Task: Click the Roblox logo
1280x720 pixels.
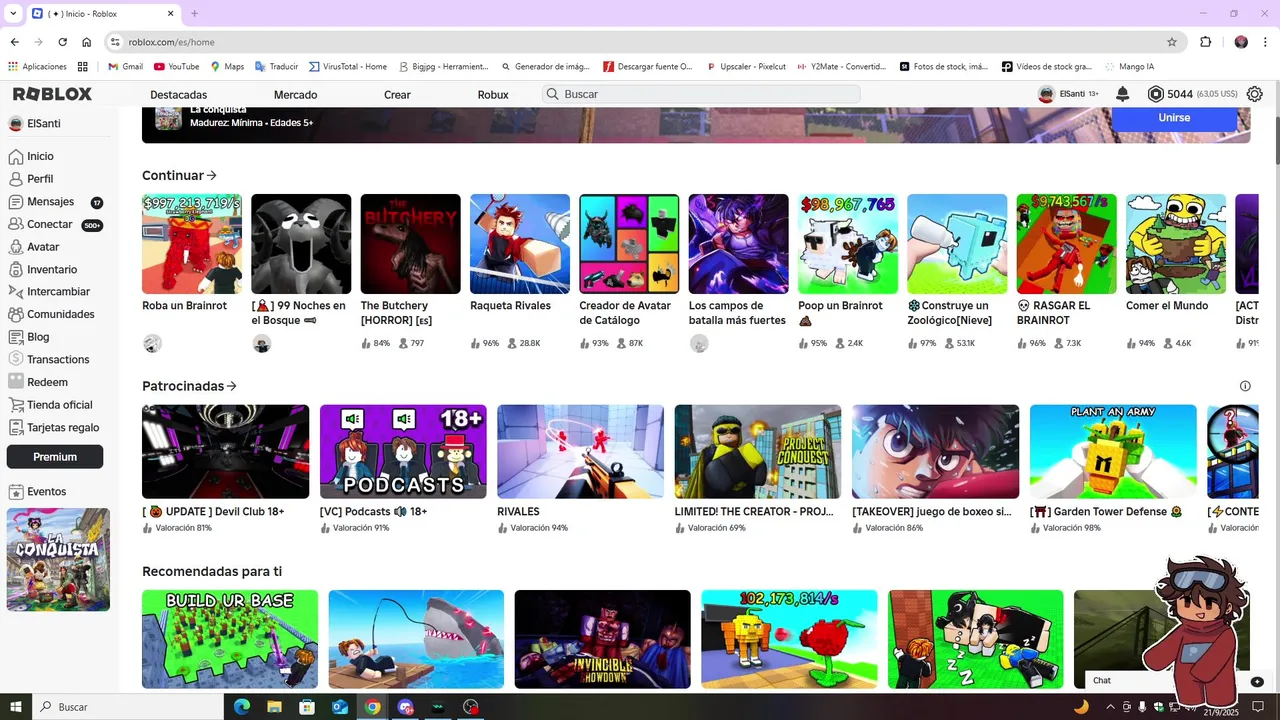Action: (x=52, y=94)
